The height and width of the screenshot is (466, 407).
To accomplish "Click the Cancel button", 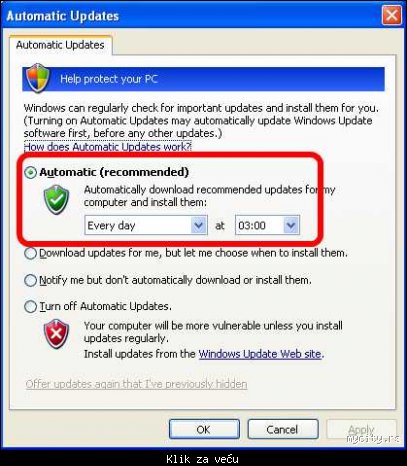I will [x=283, y=429].
